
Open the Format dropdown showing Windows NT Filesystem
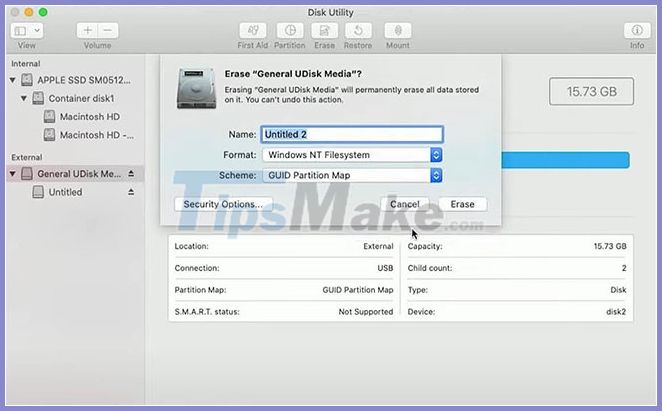tap(352, 155)
